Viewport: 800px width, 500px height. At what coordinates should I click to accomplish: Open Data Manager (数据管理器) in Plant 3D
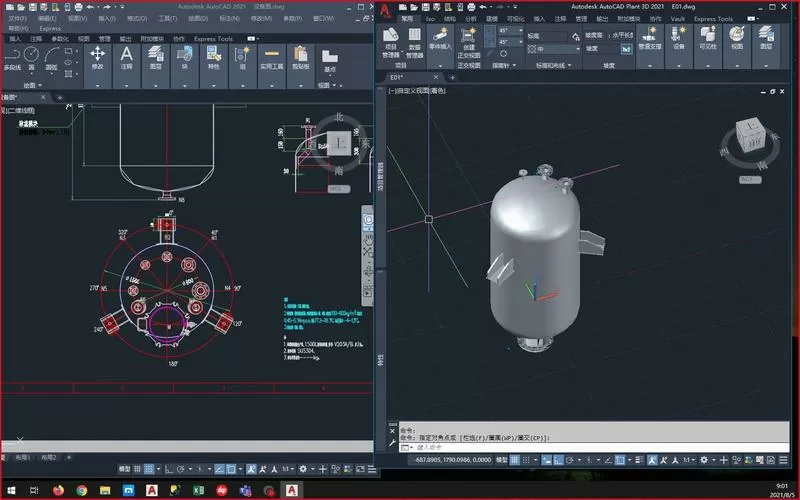[x=414, y=43]
